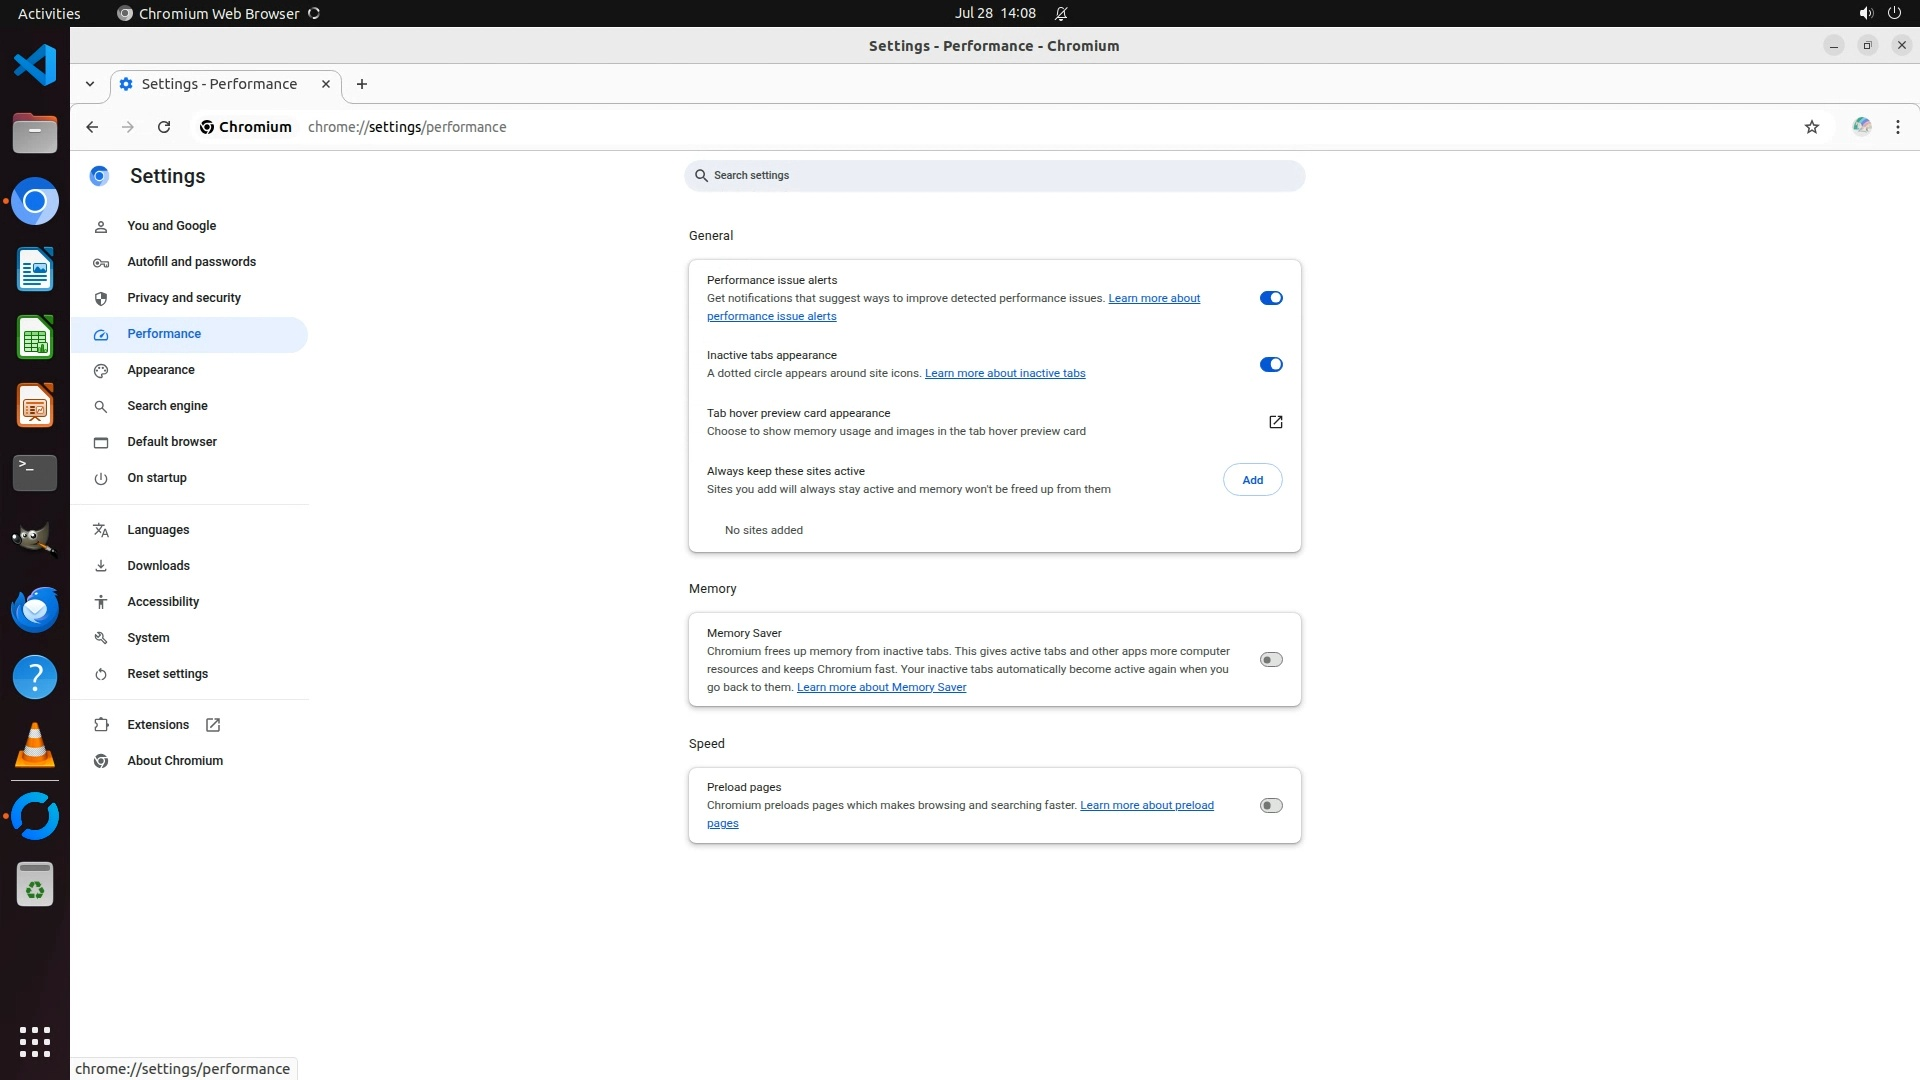The width and height of the screenshot is (1920, 1080).
Task: Open a new tab with plus button
Action: [x=362, y=84]
